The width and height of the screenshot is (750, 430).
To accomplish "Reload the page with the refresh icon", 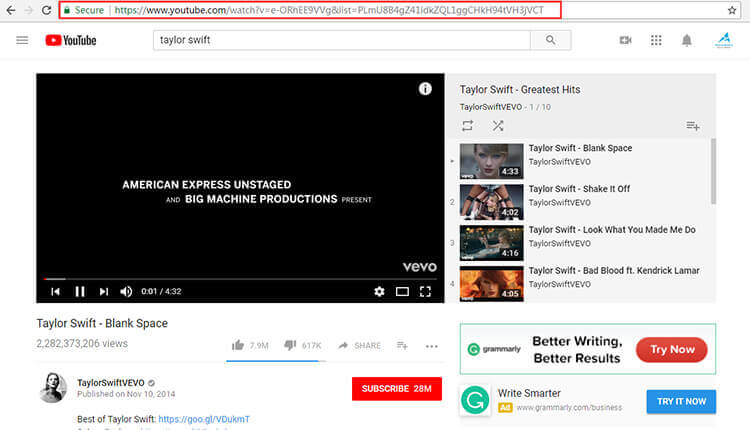I will click(46, 10).
